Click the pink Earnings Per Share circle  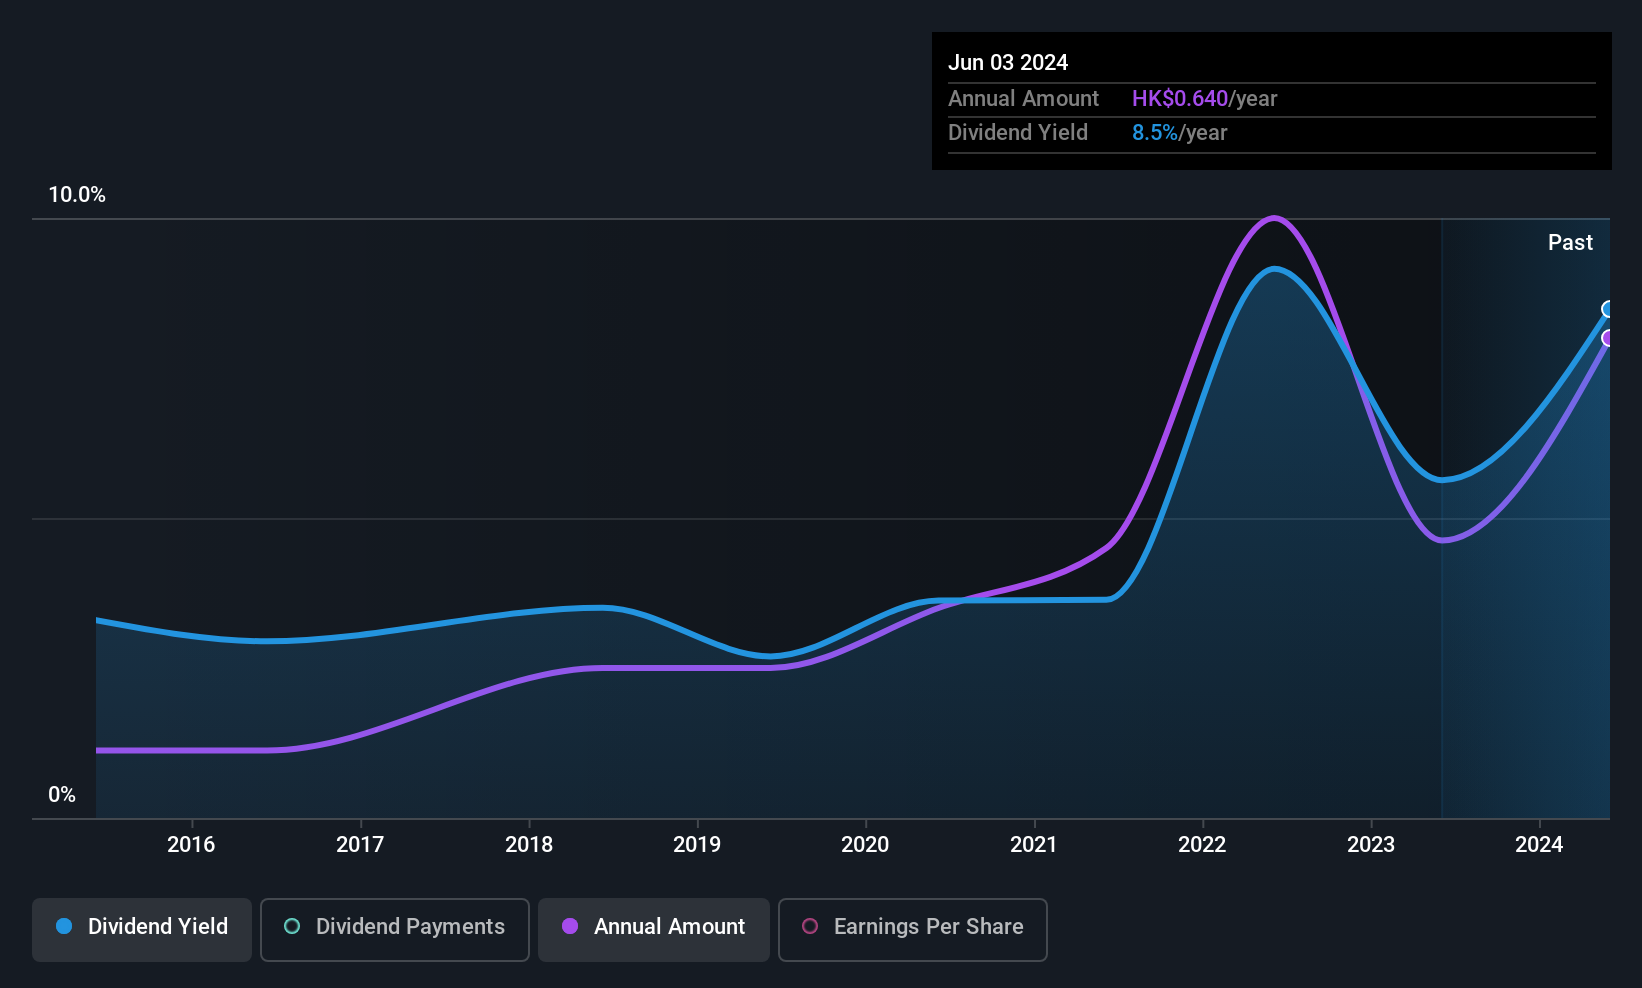[810, 926]
